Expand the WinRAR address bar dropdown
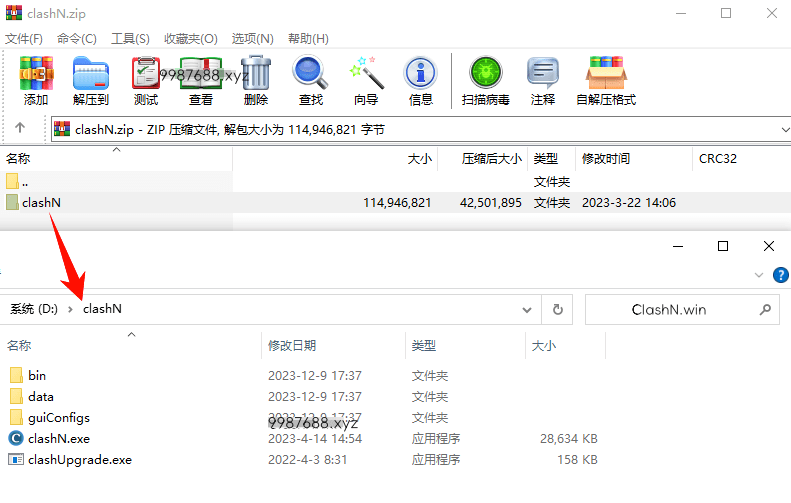 click(784, 130)
